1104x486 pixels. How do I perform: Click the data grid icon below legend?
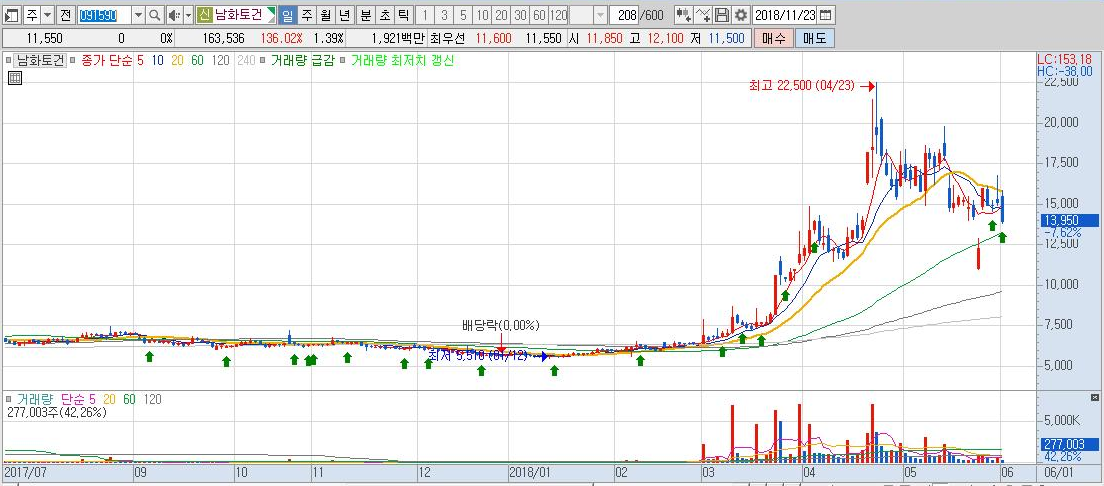[15, 78]
